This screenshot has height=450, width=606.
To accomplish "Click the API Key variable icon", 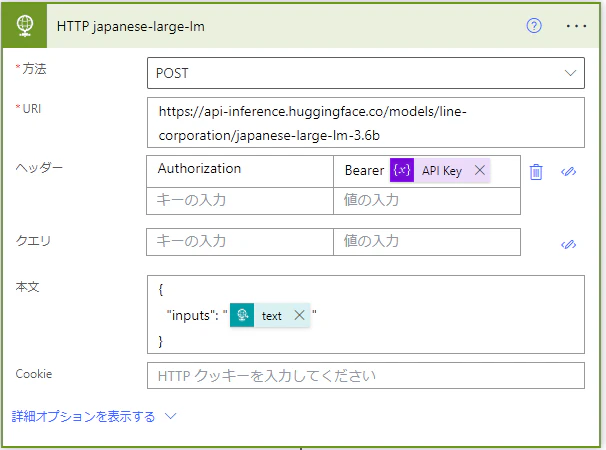I will [402, 170].
